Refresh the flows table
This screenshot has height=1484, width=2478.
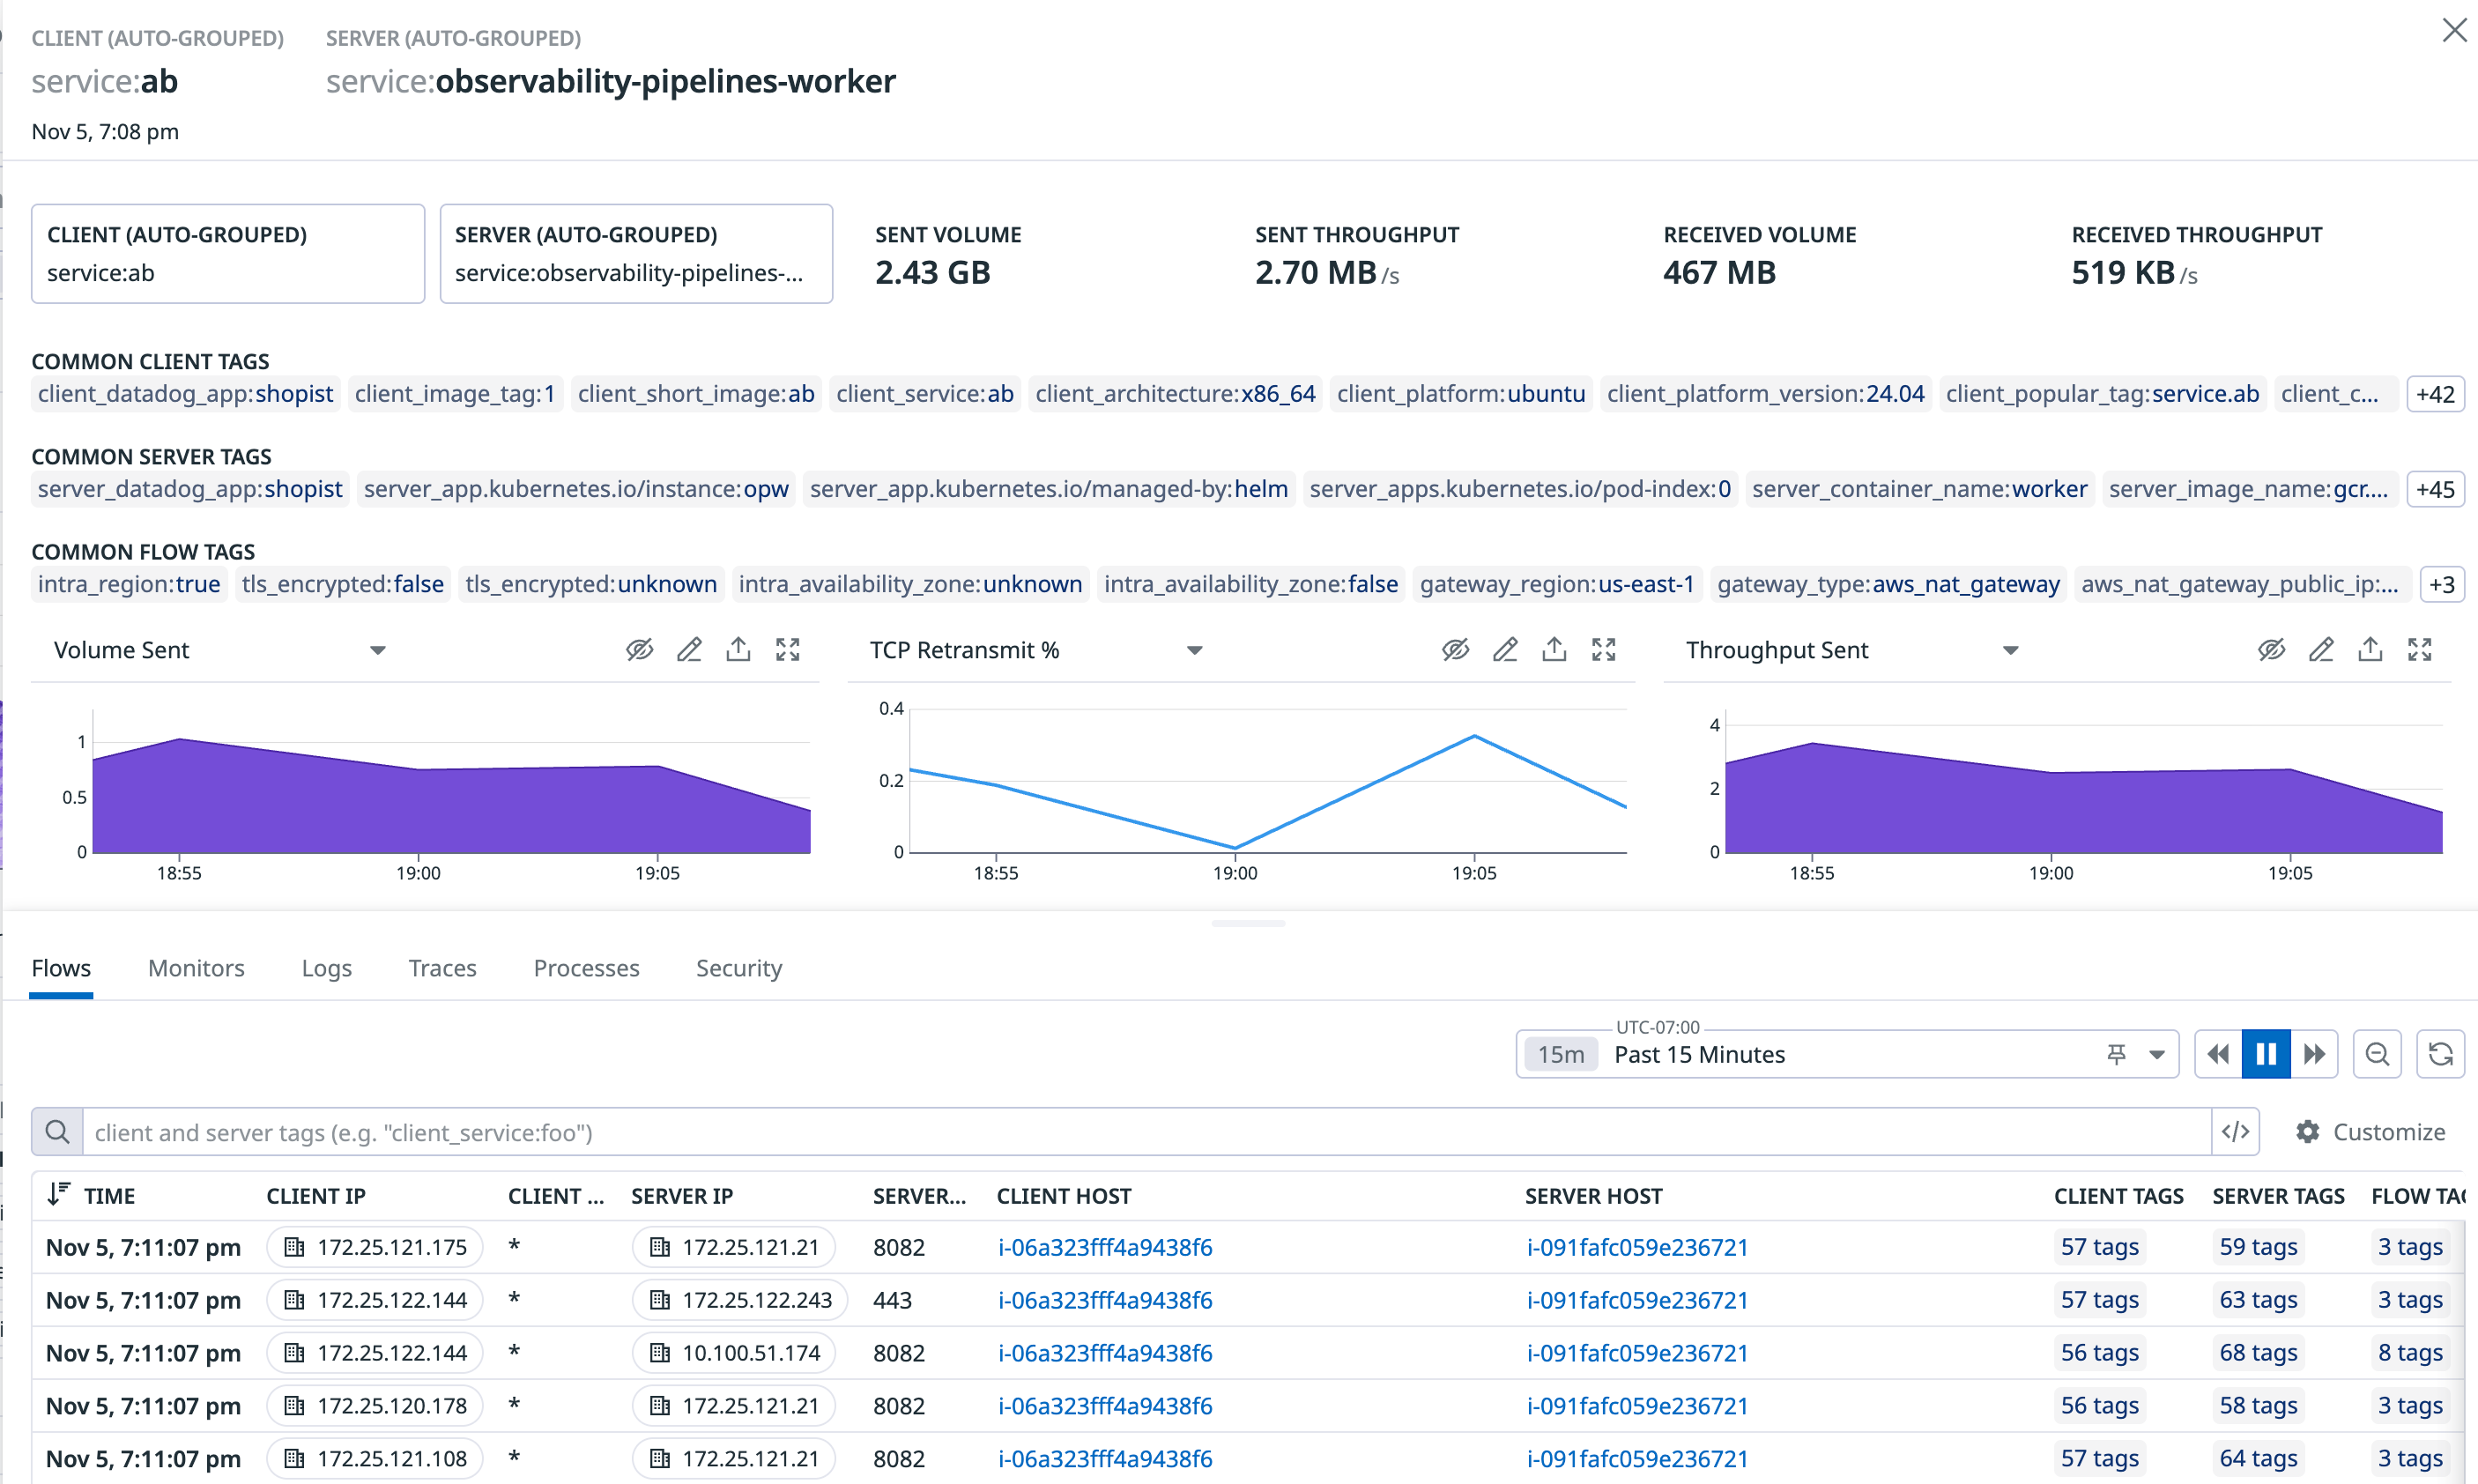[2441, 1054]
